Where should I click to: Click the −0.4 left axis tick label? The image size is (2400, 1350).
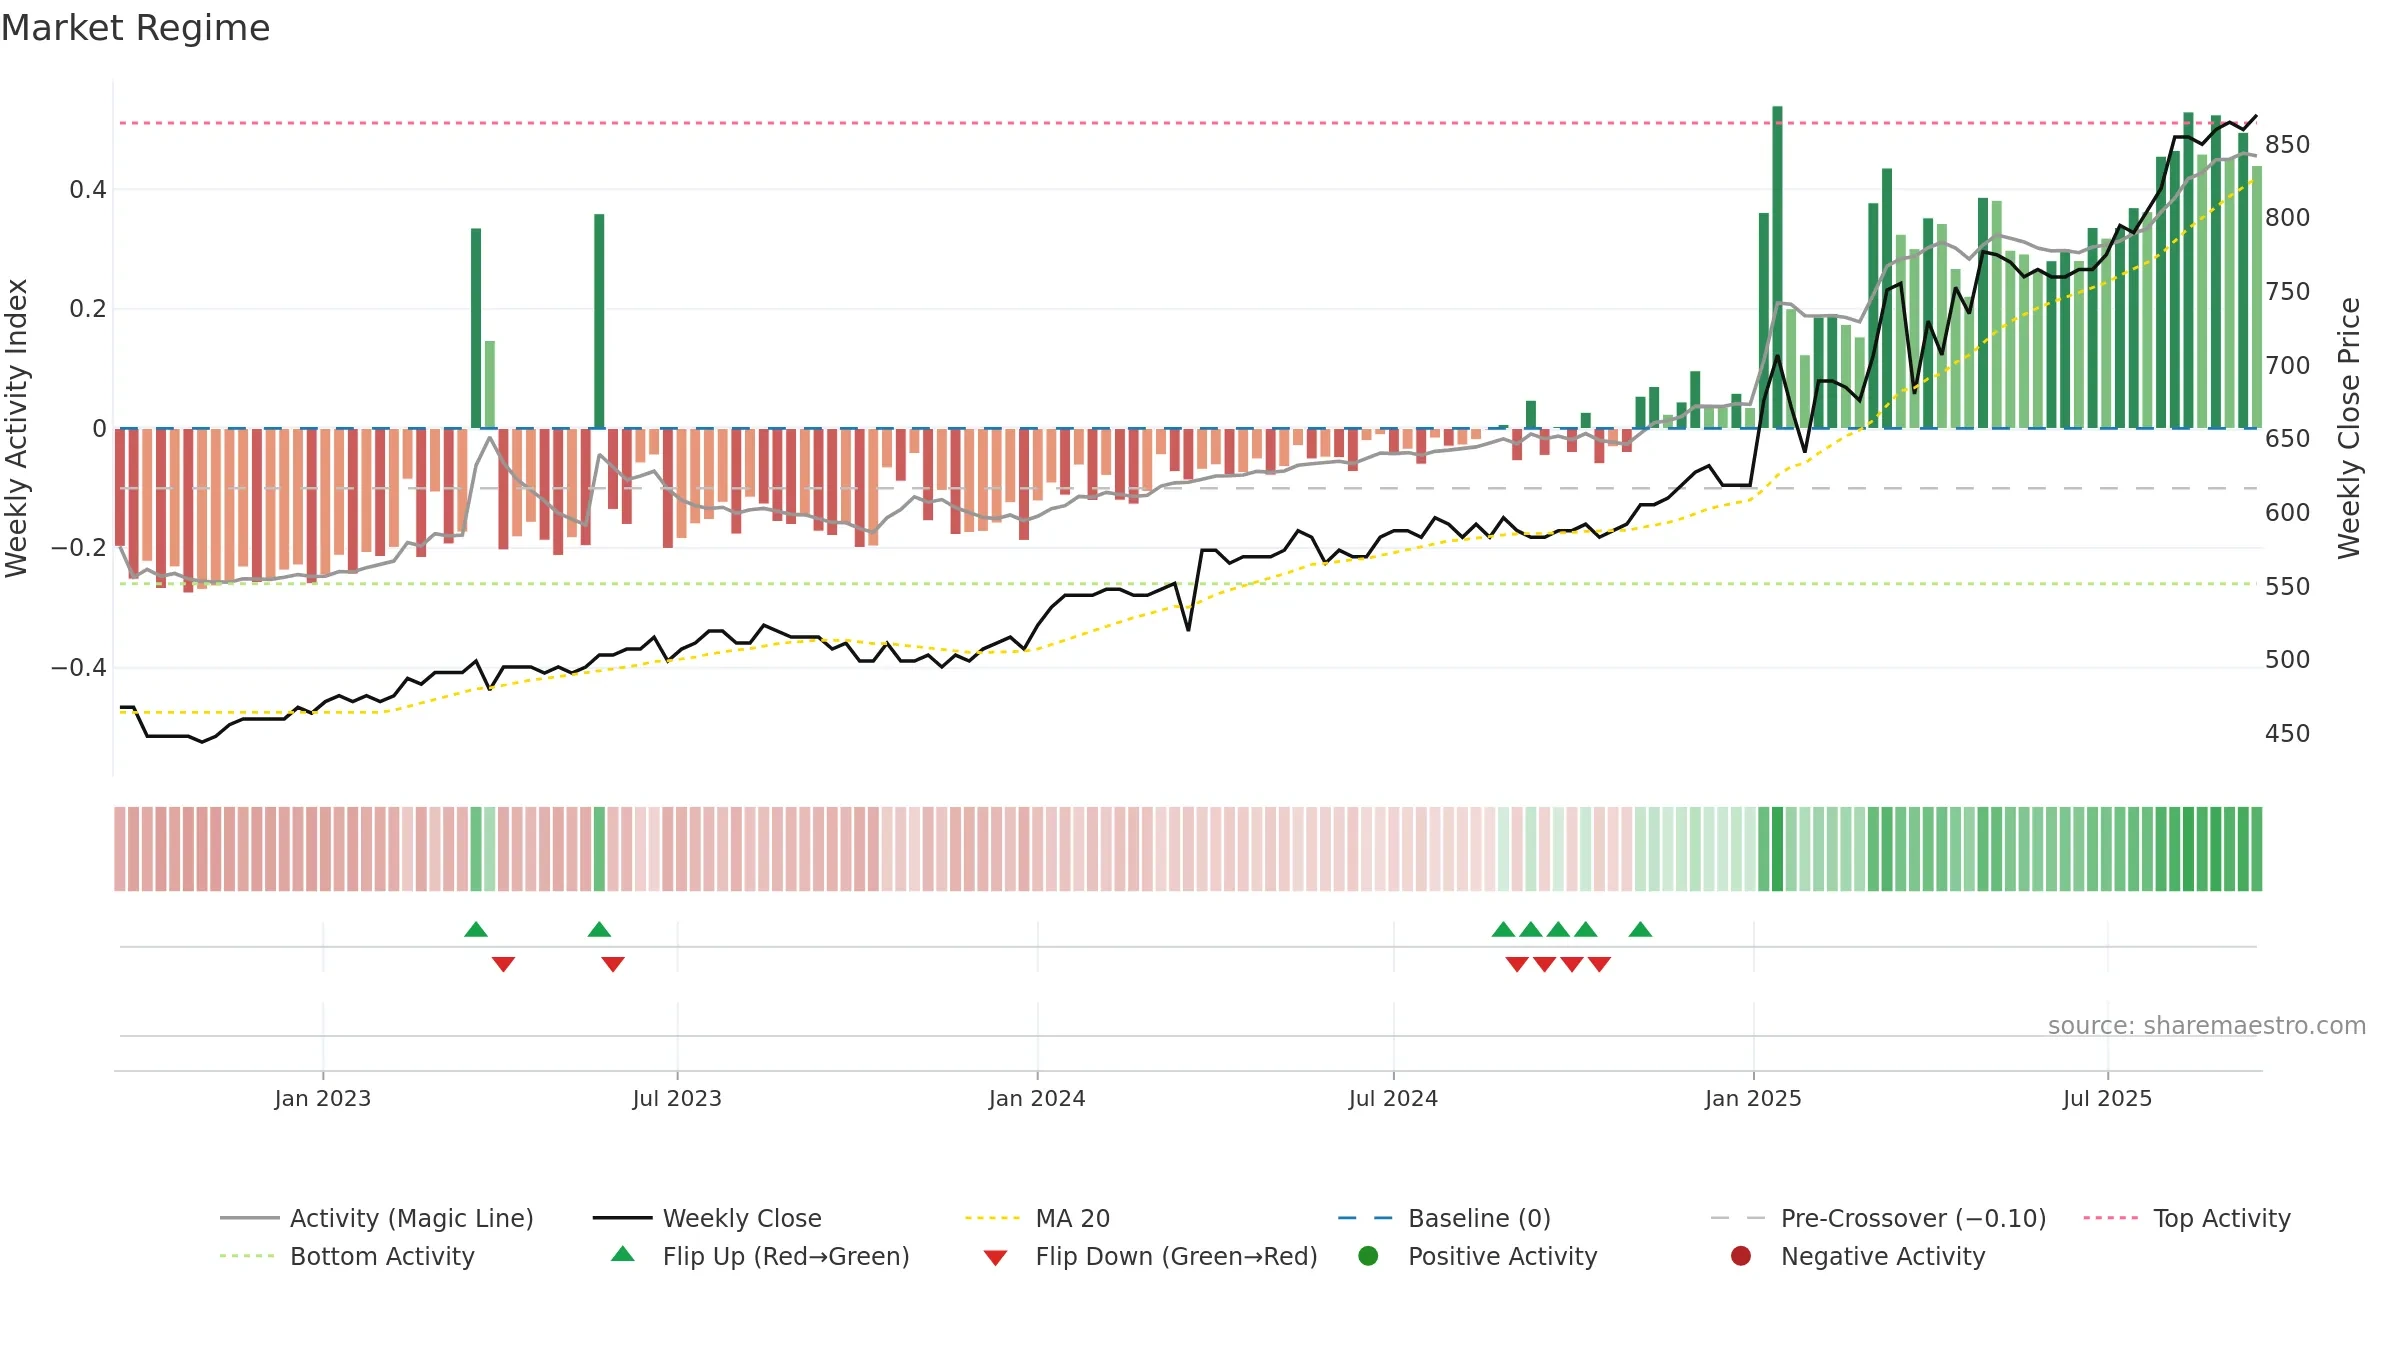79,668
